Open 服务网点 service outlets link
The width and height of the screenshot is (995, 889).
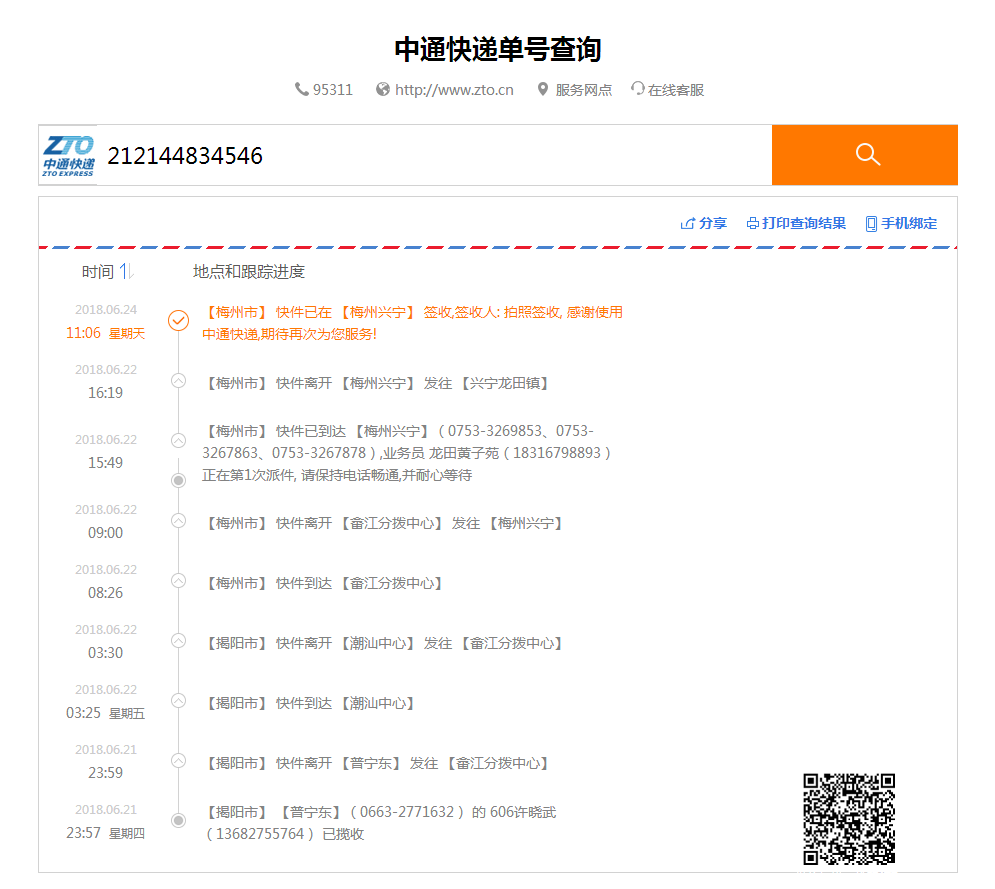coord(583,90)
